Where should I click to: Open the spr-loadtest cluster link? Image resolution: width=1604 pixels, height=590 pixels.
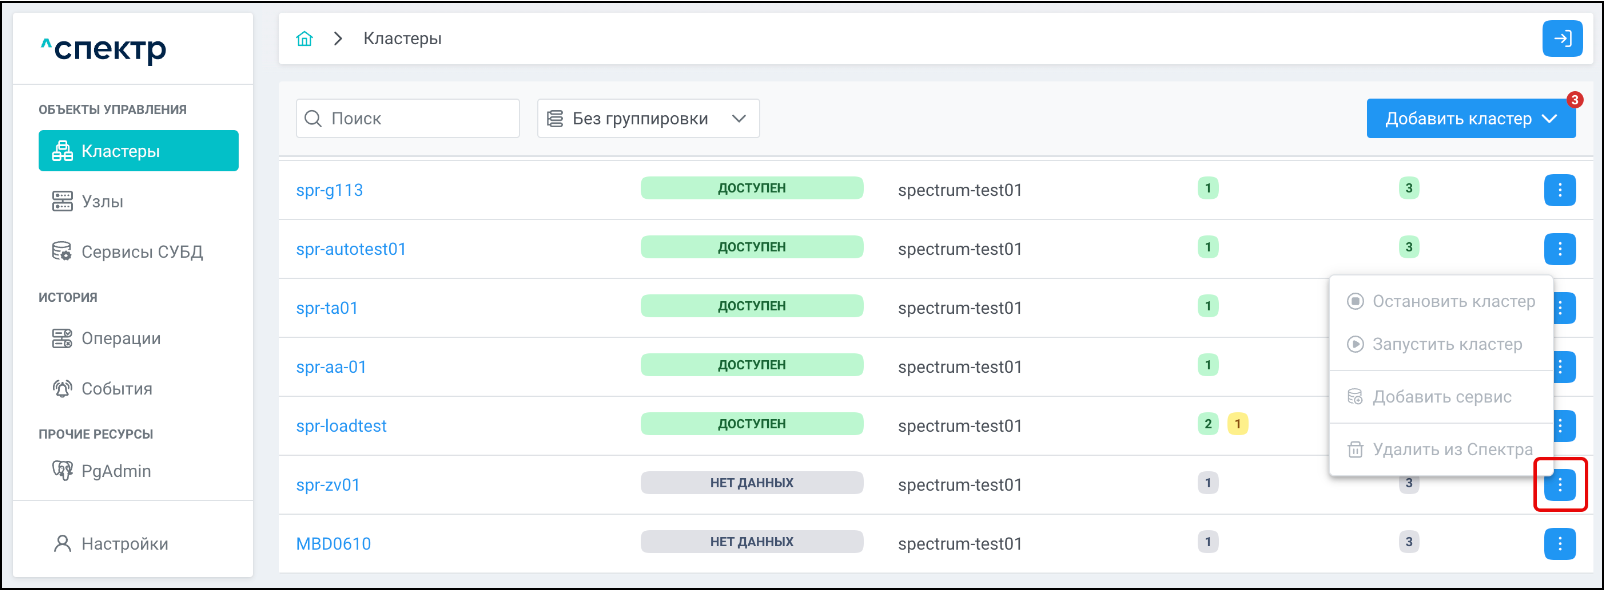pos(341,426)
